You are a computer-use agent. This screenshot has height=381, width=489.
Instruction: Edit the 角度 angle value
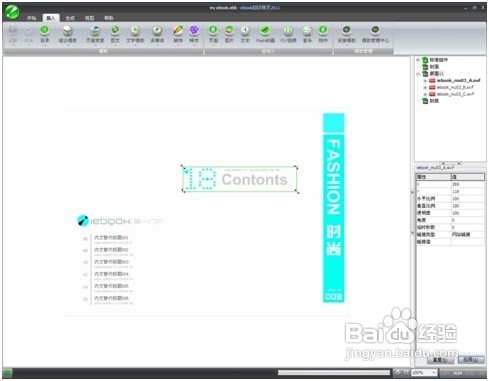(x=467, y=220)
